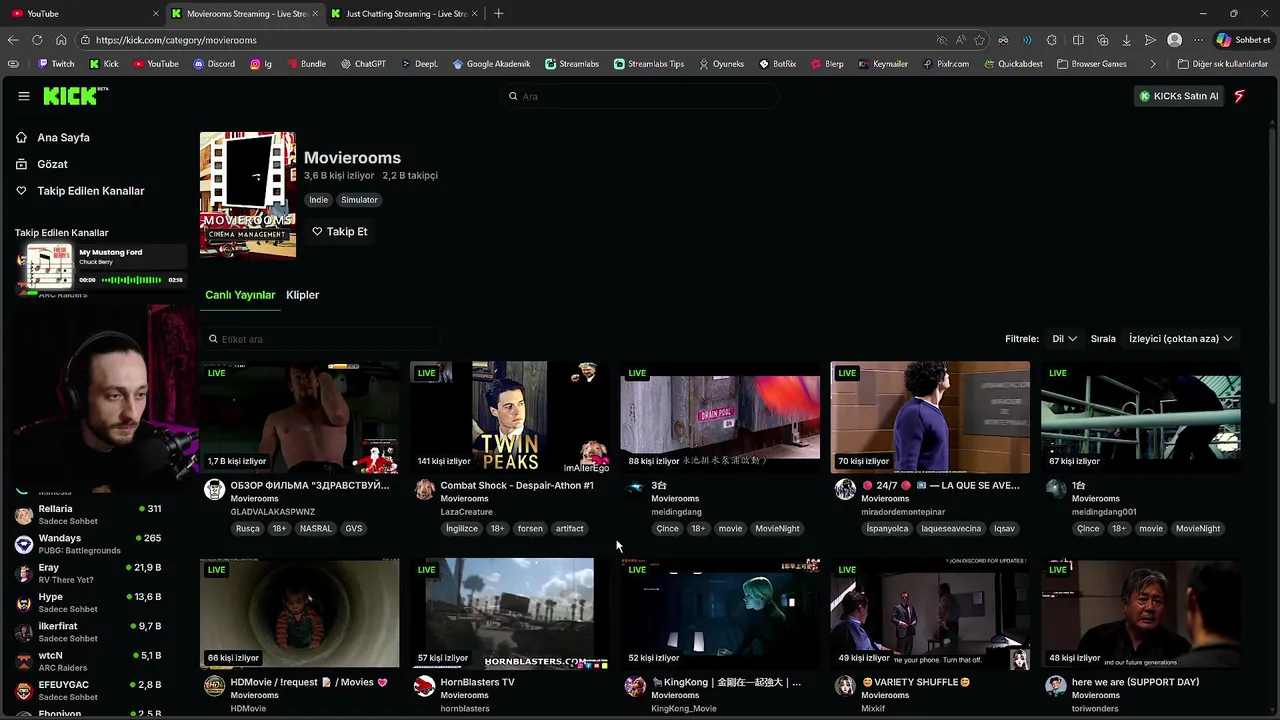Viewport: 1280px width, 720px height.
Task: Click the browser back arrow
Action: 13,40
